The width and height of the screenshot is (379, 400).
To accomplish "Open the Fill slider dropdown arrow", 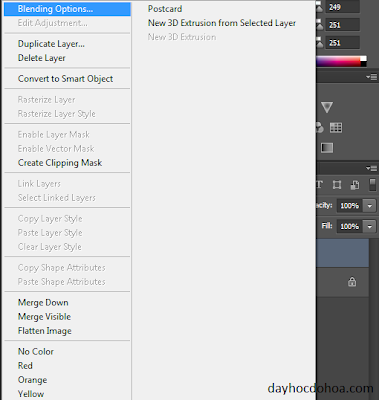I will pos(370,227).
